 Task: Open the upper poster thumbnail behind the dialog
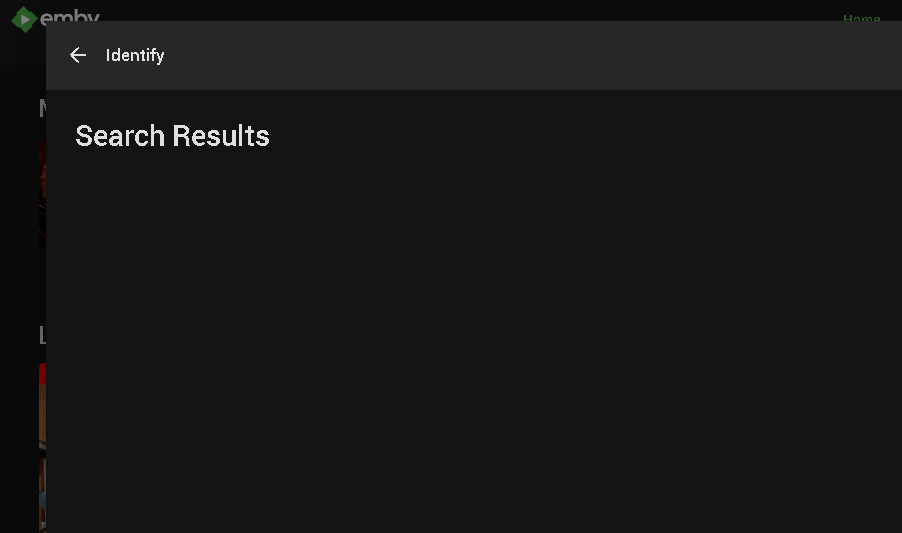tap(42, 195)
